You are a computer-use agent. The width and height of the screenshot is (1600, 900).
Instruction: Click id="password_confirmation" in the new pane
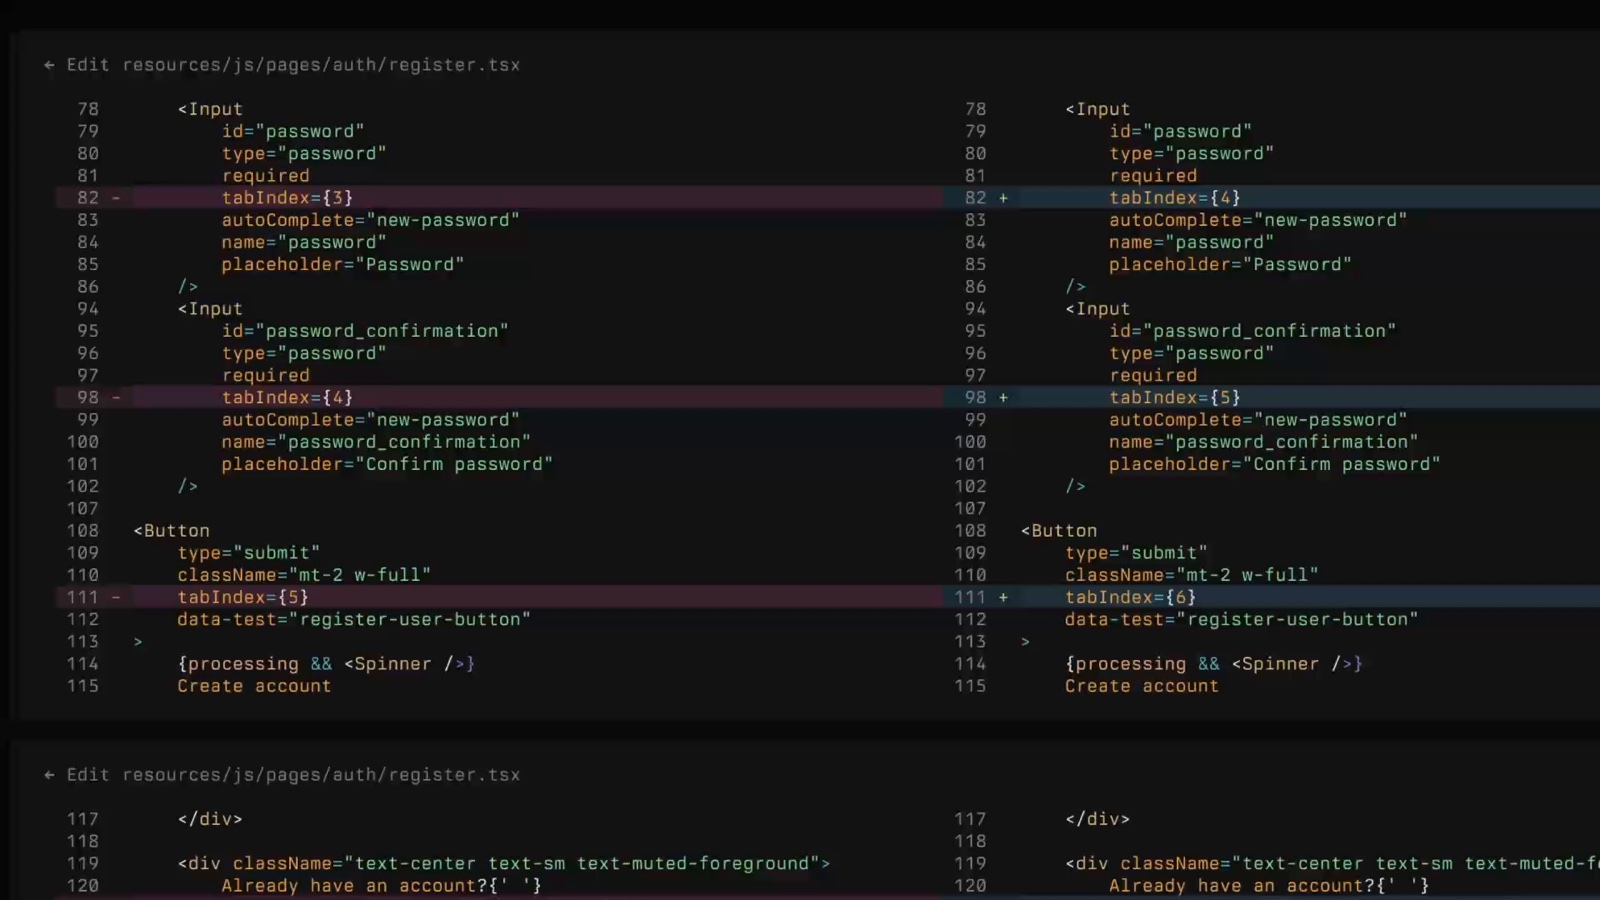click(x=1253, y=331)
